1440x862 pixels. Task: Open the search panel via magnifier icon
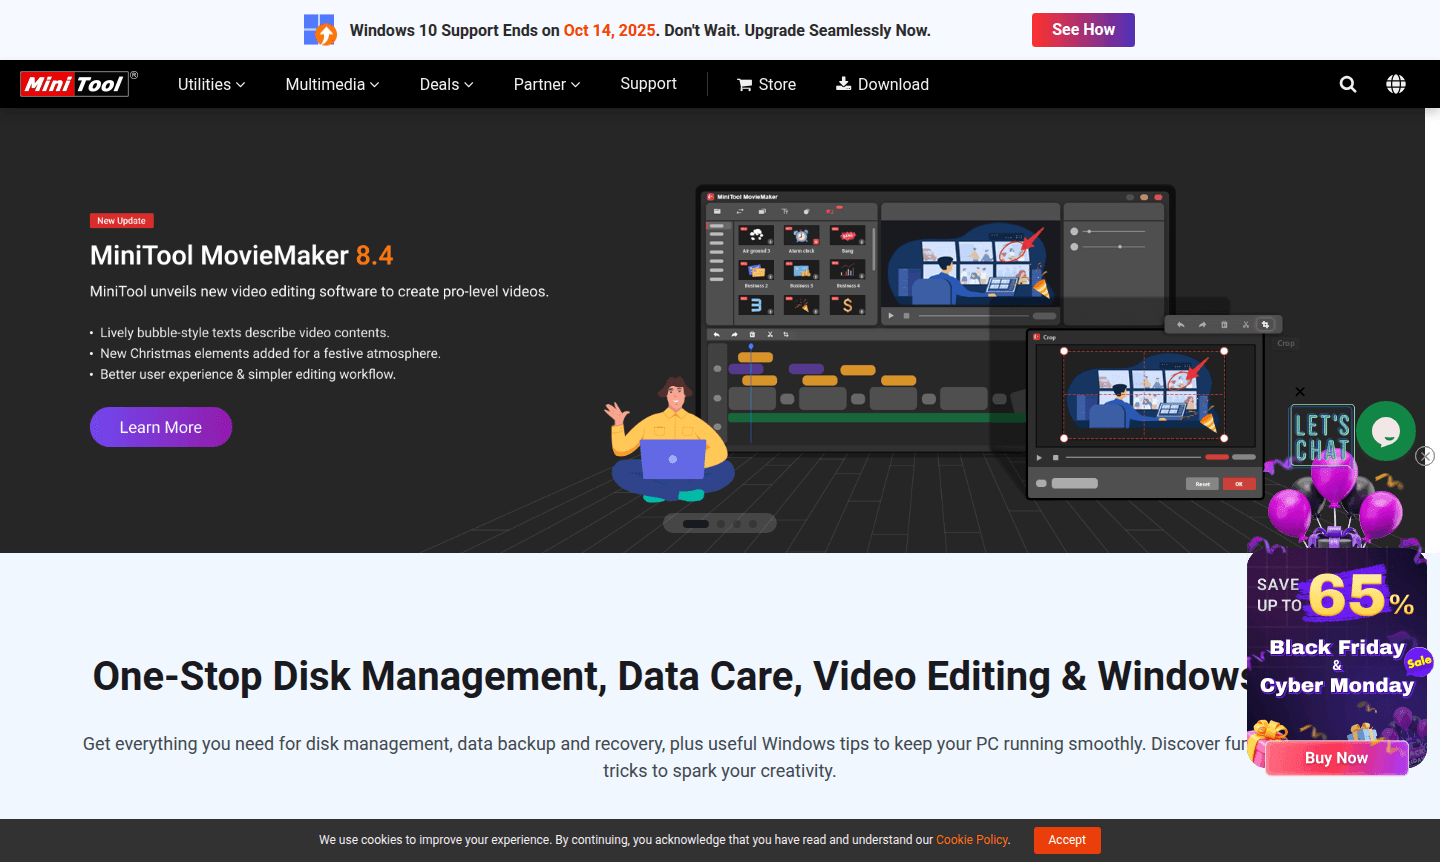pyautogui.click(x=1348, y=84)
